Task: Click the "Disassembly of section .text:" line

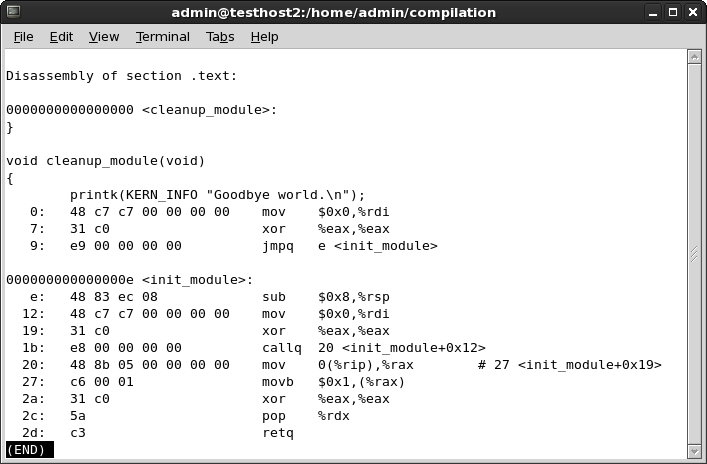Action: 121,76
